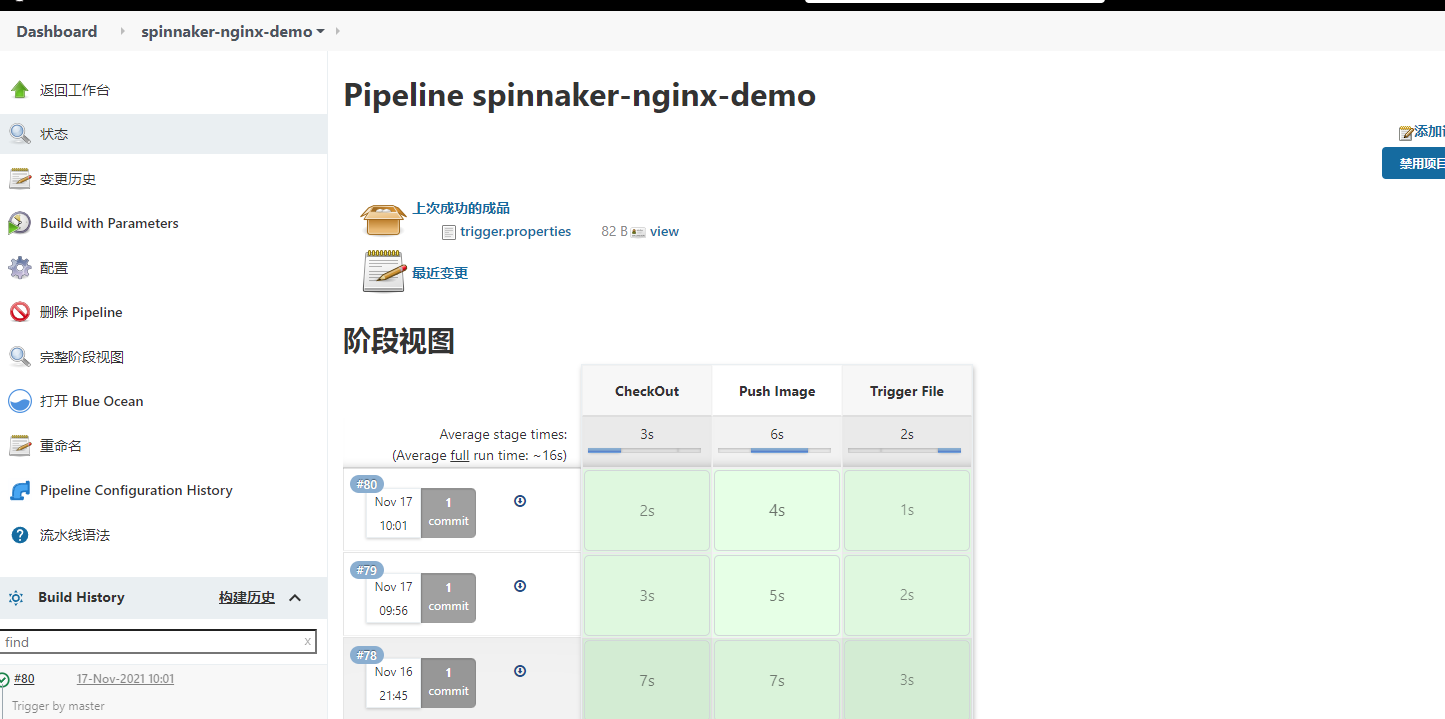Viewport: 1445px width, 719px height.
Task: Click the edit description icon at top right
Action: click(x=1406, y=133)
